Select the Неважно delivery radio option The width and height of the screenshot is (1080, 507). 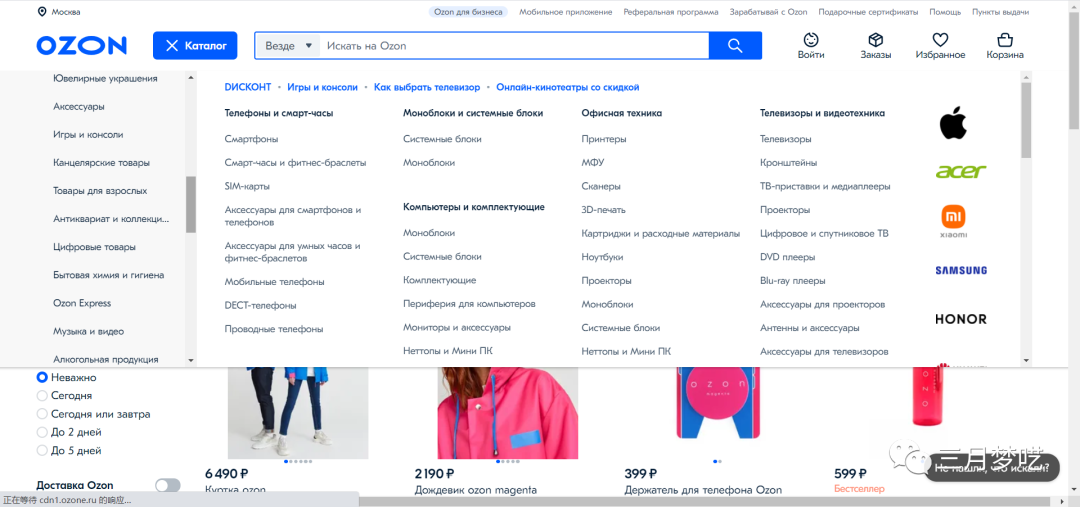click(42, 378)
